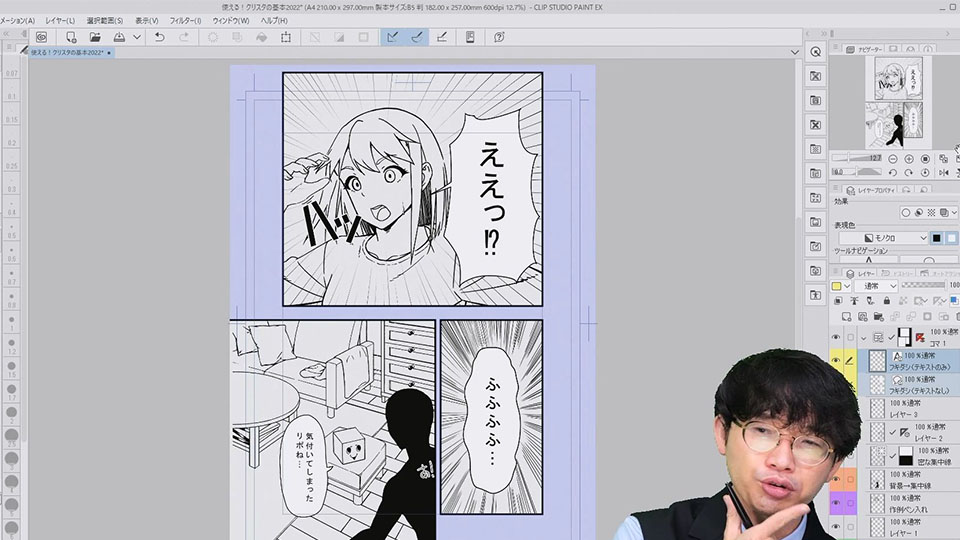The height and width of the screenshot is (540, 960).
Task: Open a file with the folder icon
Action: click(x=95, y=37)
